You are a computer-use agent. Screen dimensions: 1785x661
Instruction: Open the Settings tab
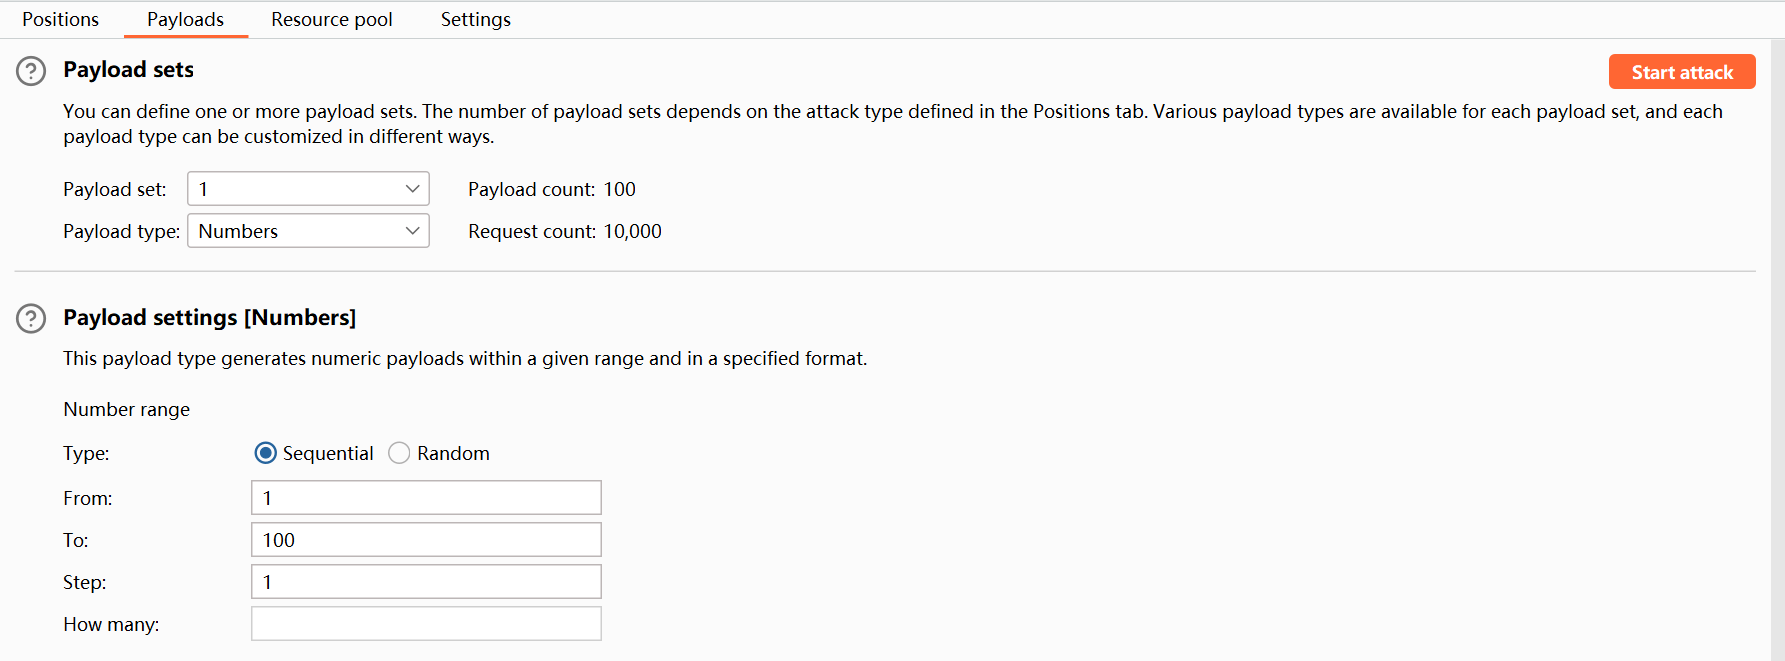tap(475, 20)
